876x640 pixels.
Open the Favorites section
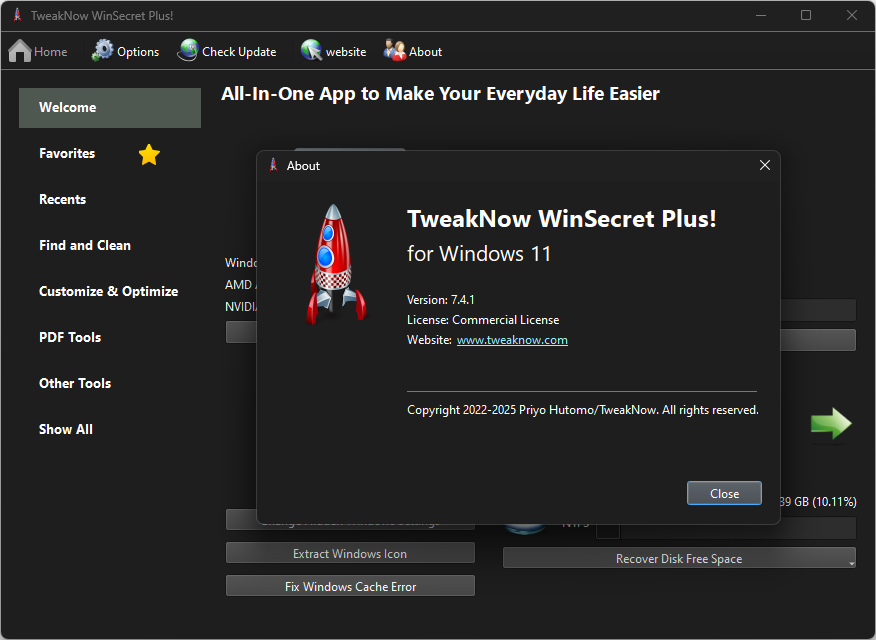(67, 154)
